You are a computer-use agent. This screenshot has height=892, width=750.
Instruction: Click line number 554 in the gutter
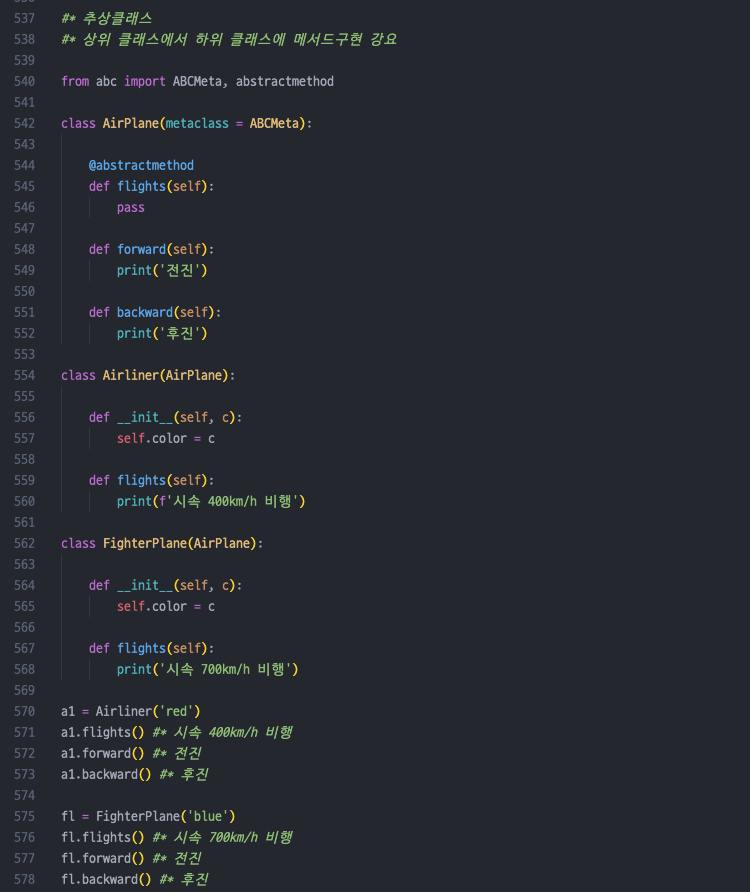click(x=24, y=376)
